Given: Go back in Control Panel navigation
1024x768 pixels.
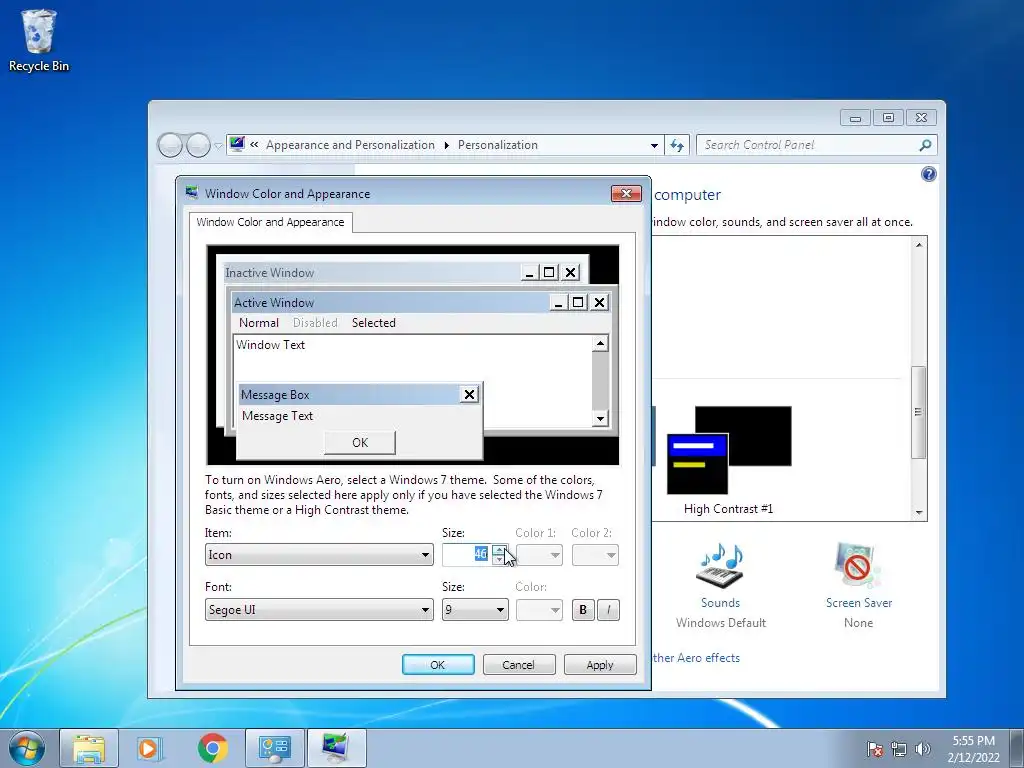Looking at the screenshot, I should (170, 145).
